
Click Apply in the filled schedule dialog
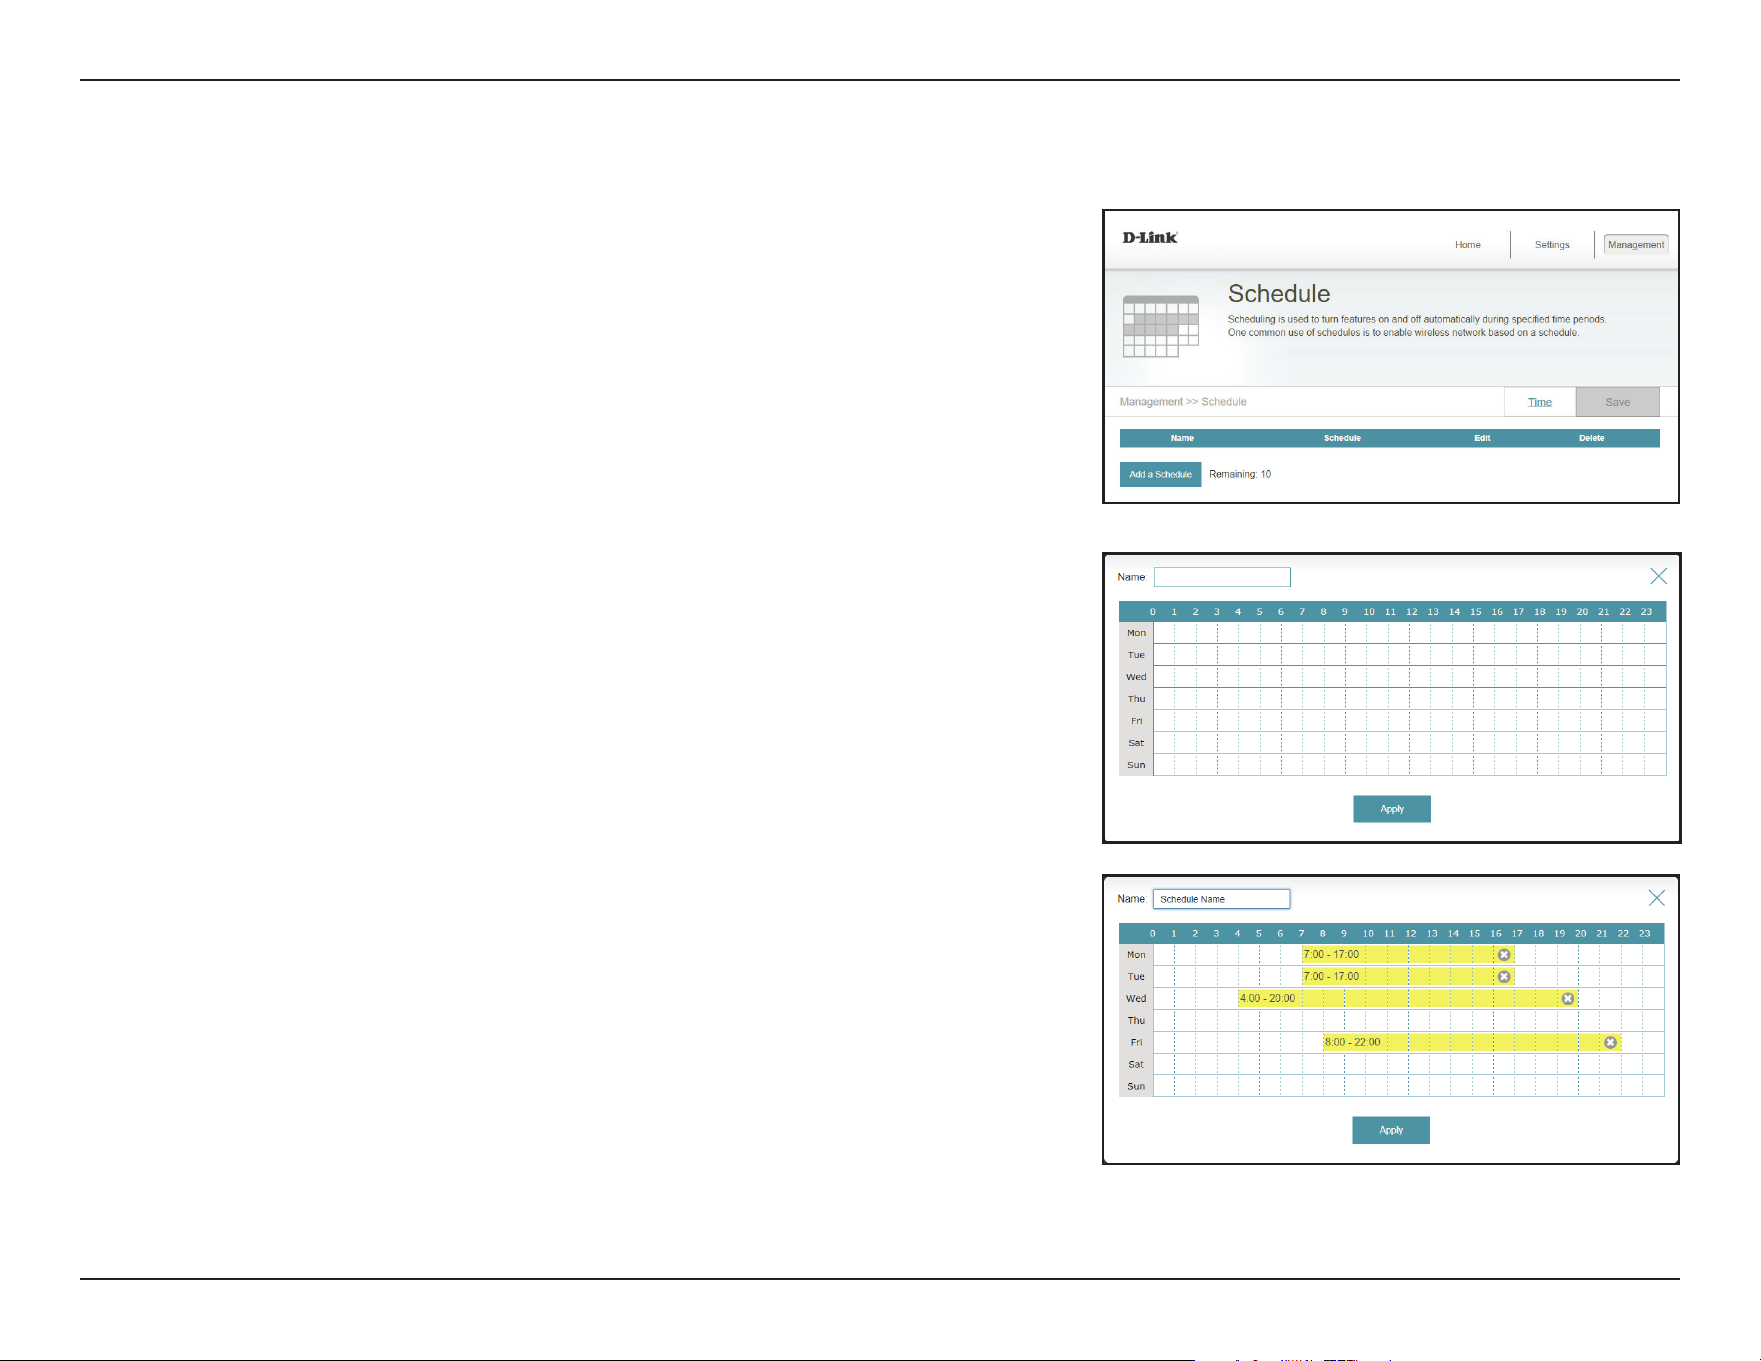tap(1391, 1130)
